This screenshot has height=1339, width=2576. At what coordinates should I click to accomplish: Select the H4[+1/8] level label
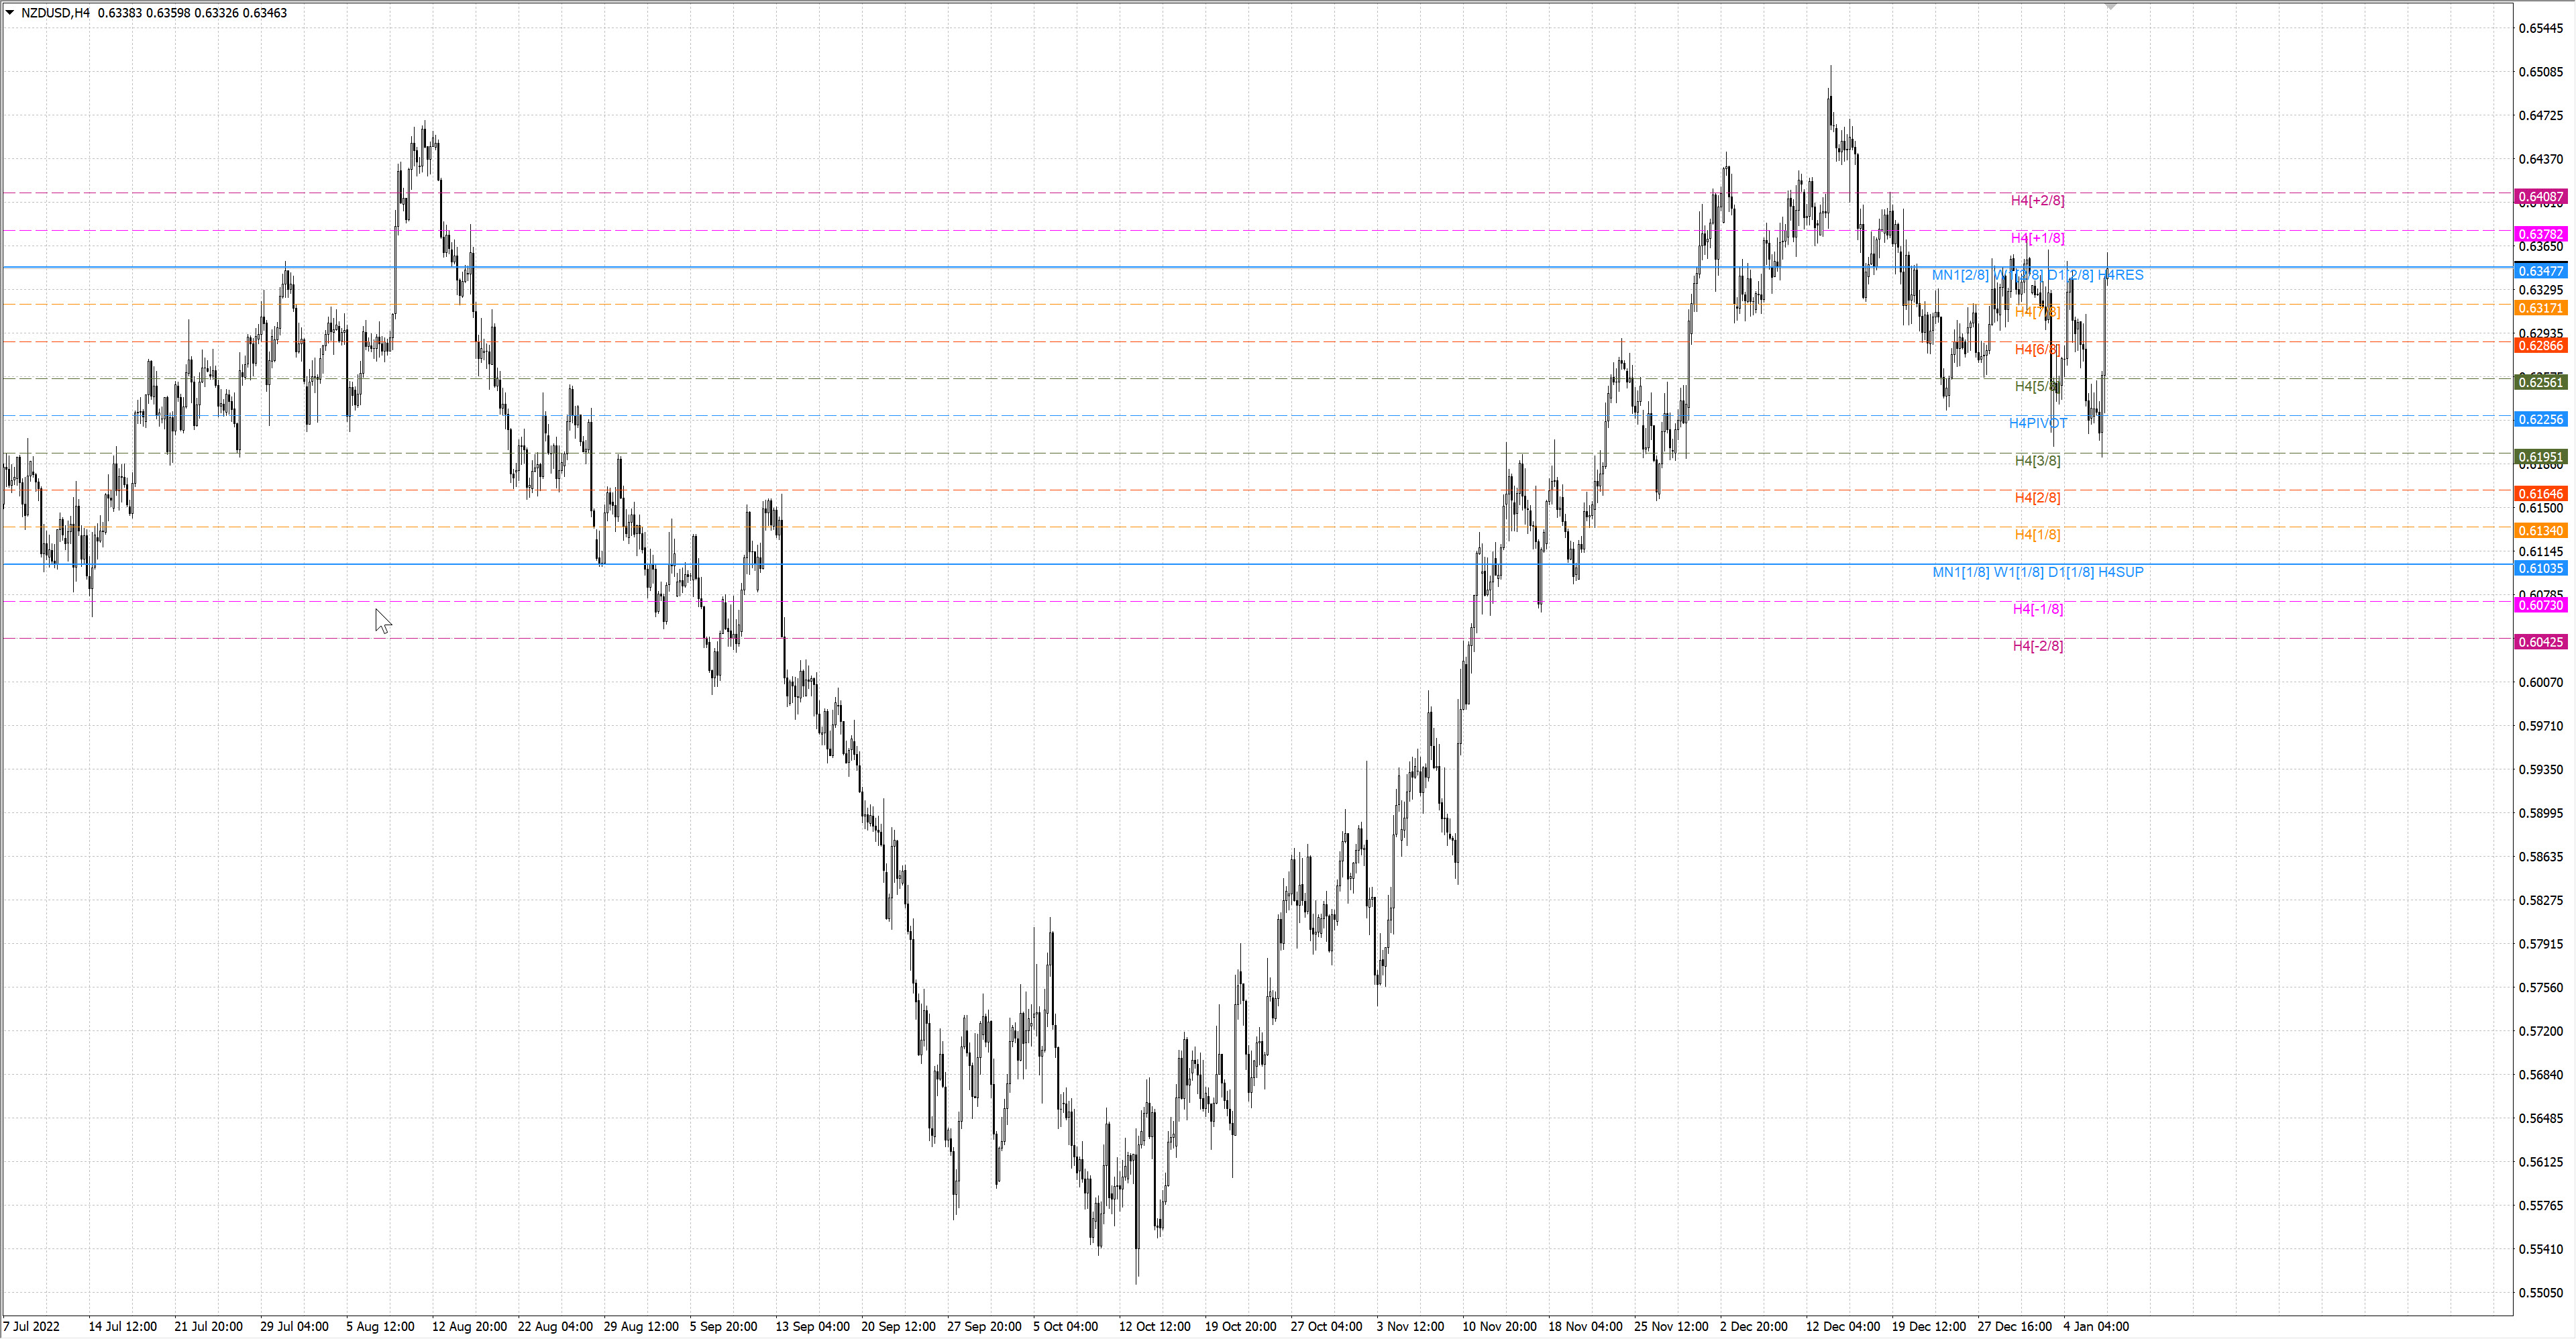[2037, 238]
